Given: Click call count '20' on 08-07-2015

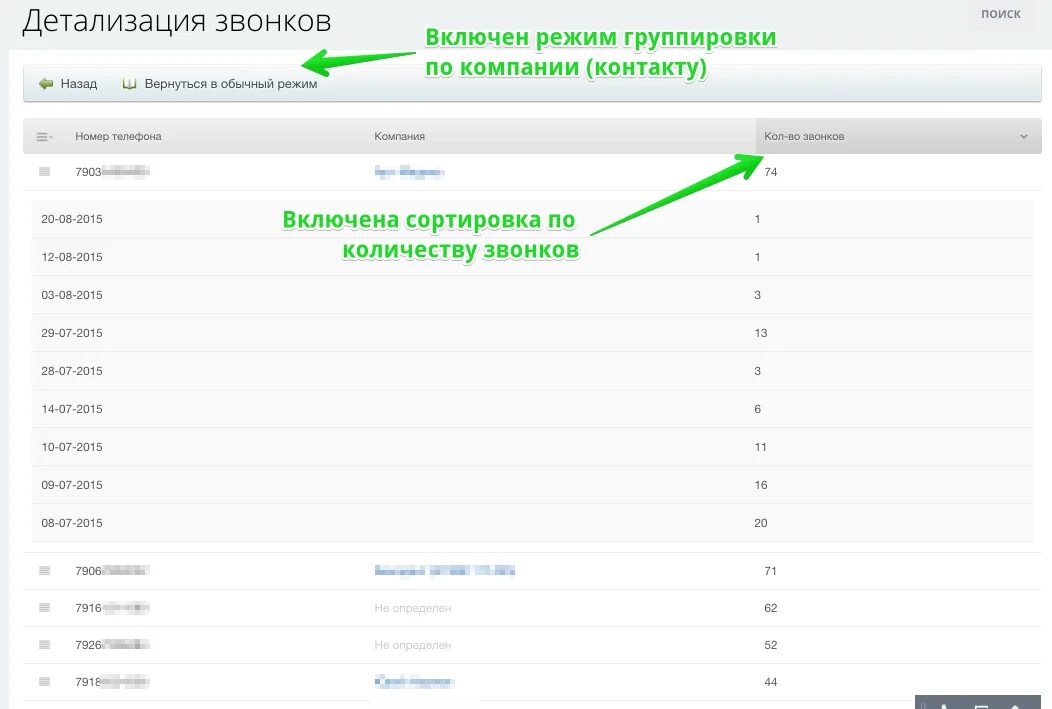Looking at the screenshot, I should click(x=761, y=523).
